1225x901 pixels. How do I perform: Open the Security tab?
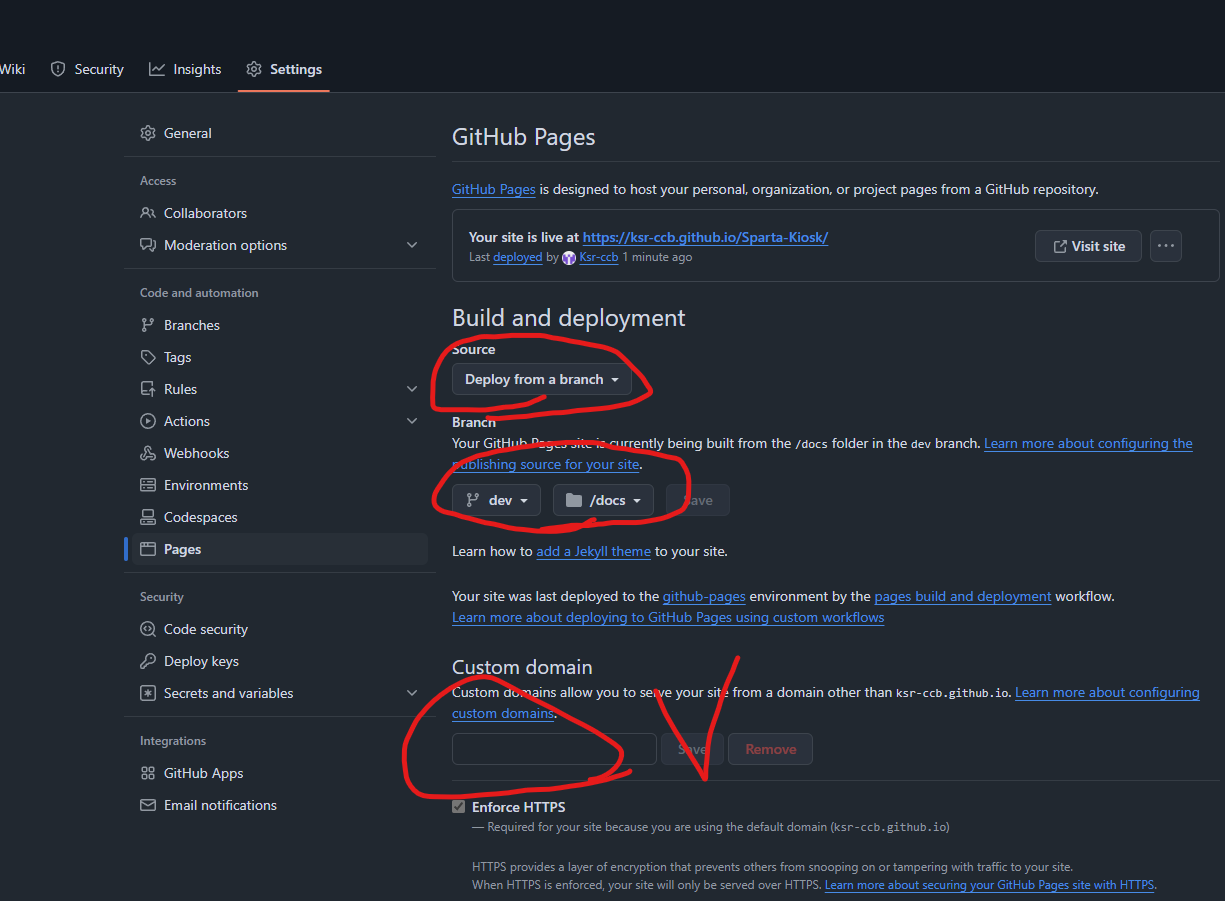click(87, 69)
